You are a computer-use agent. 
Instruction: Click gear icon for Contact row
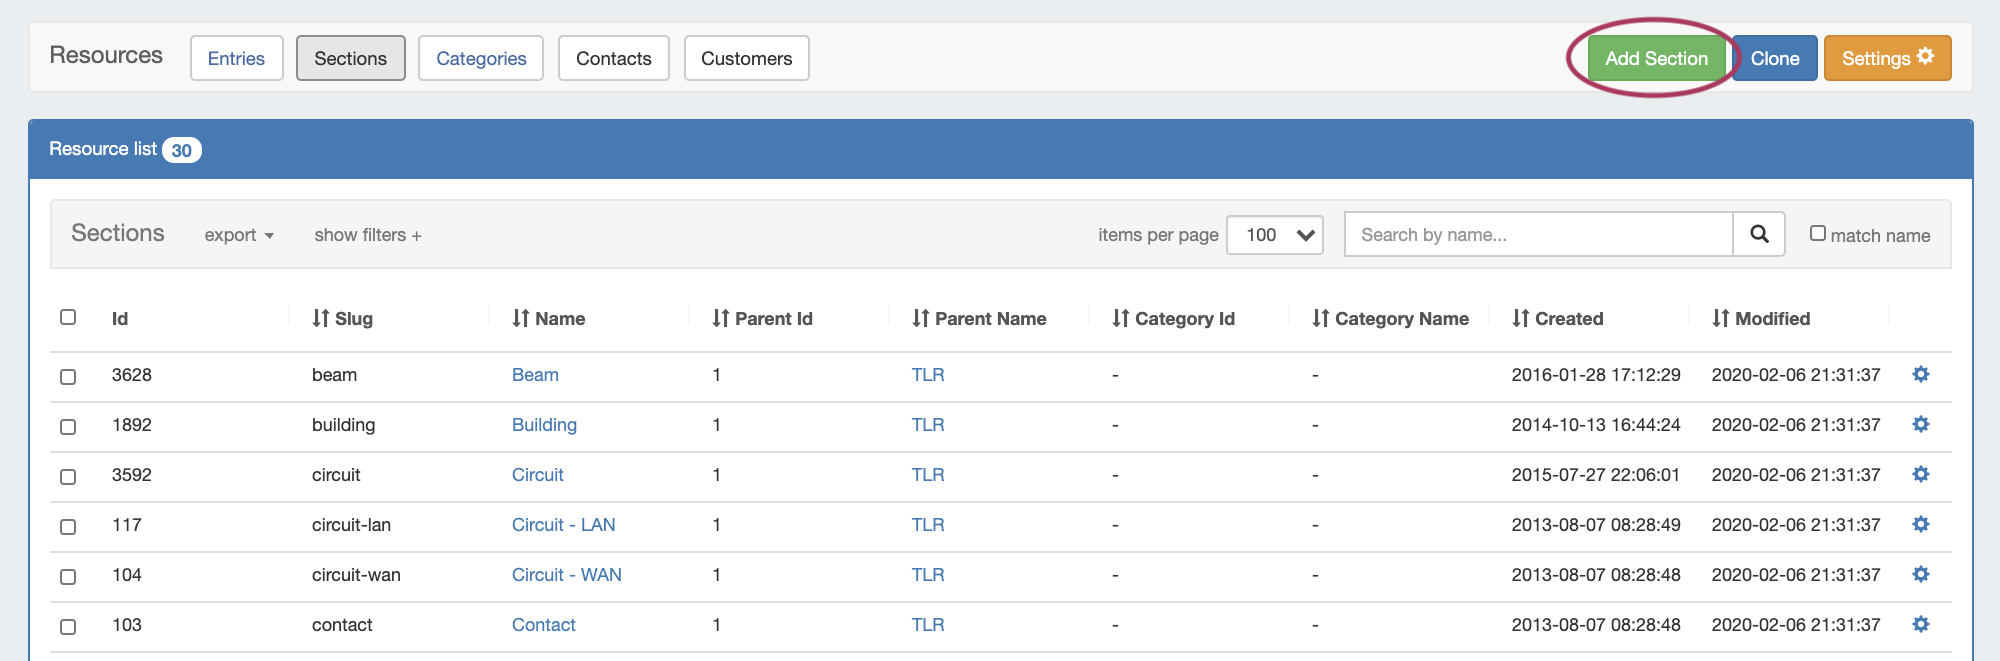1920,625
